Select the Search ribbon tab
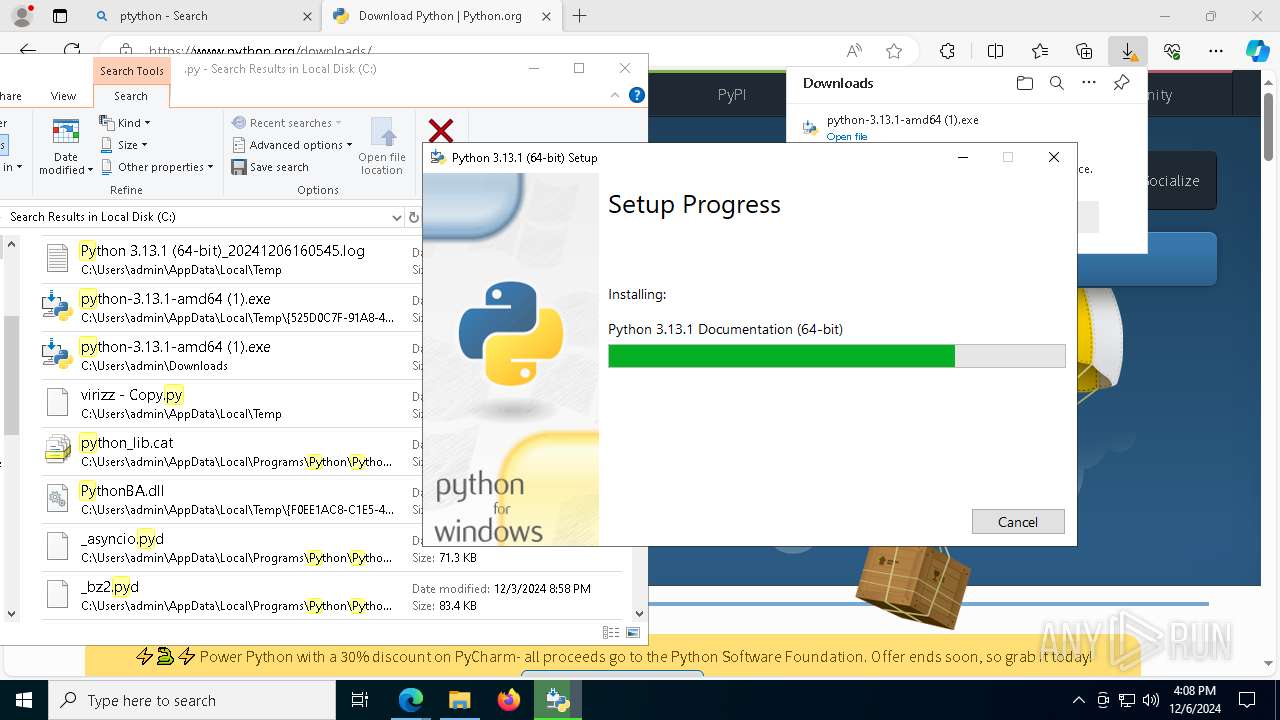 pos(131,96)
